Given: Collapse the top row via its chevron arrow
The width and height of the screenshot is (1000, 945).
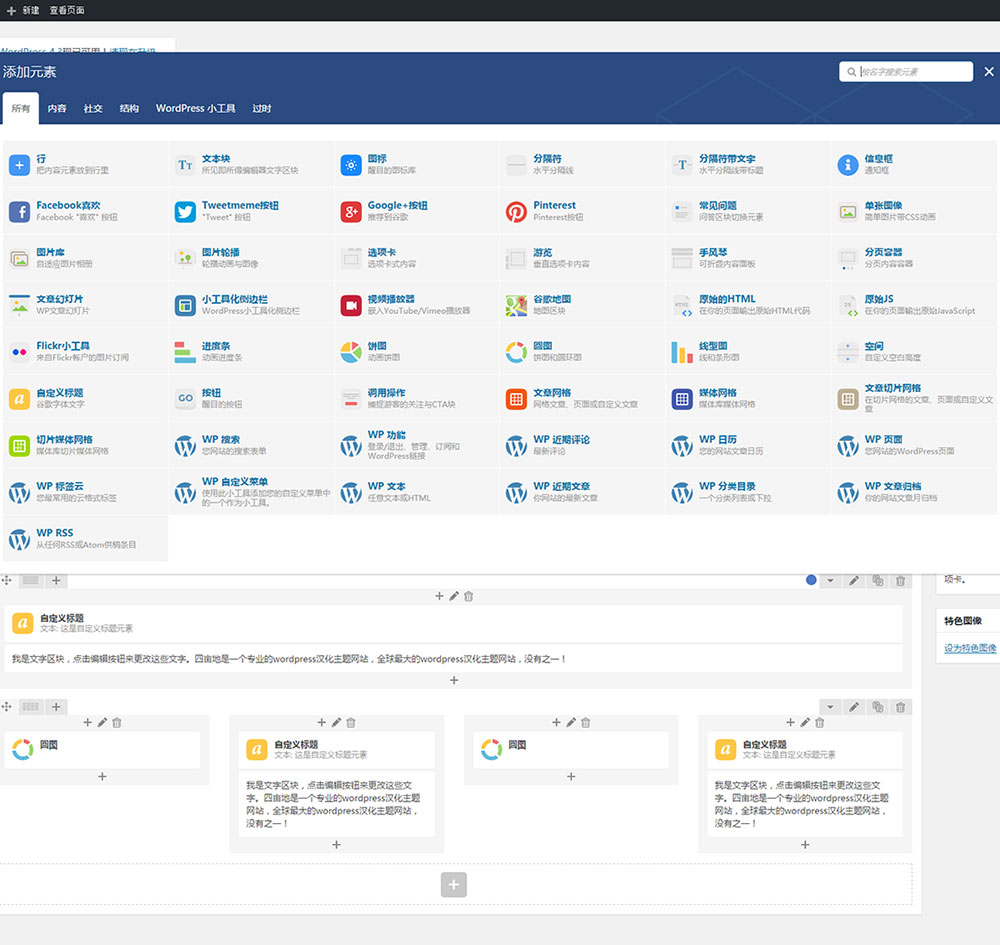Looking at the screenshot, I should point(831,580).
